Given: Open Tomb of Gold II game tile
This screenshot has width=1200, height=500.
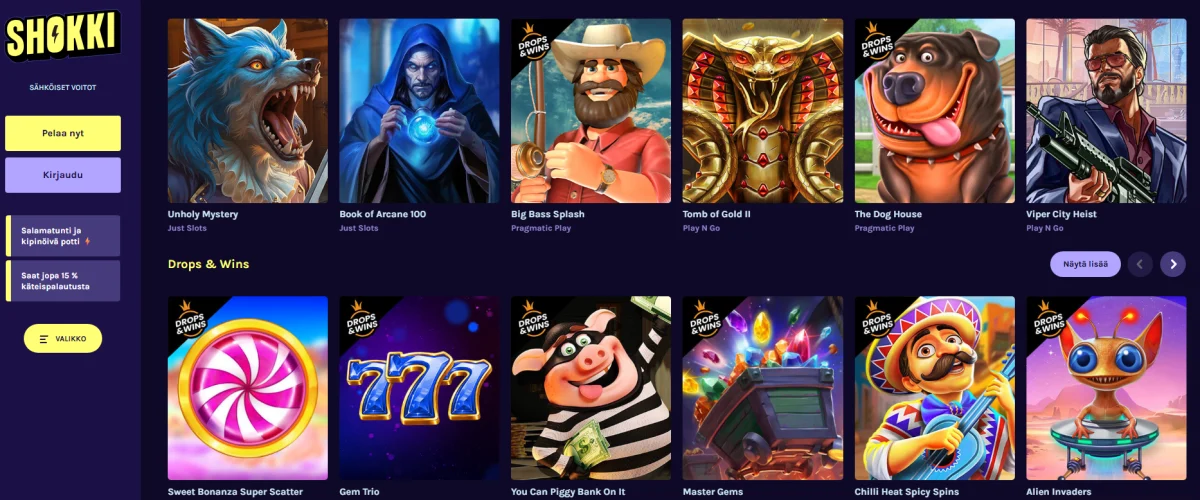Looking at the screenshot, I should tap(763, 111).
